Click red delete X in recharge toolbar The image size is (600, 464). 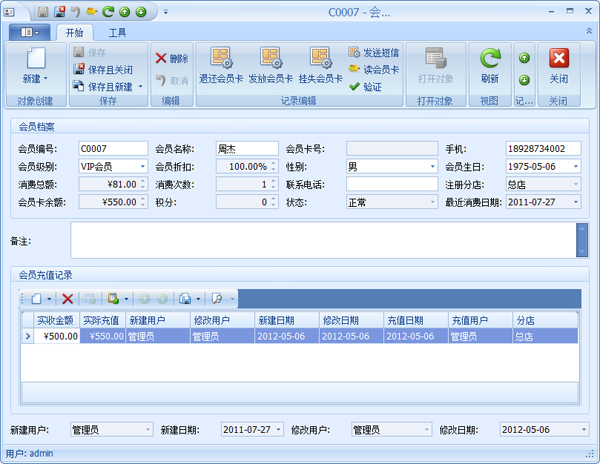[x=68, y=299]
